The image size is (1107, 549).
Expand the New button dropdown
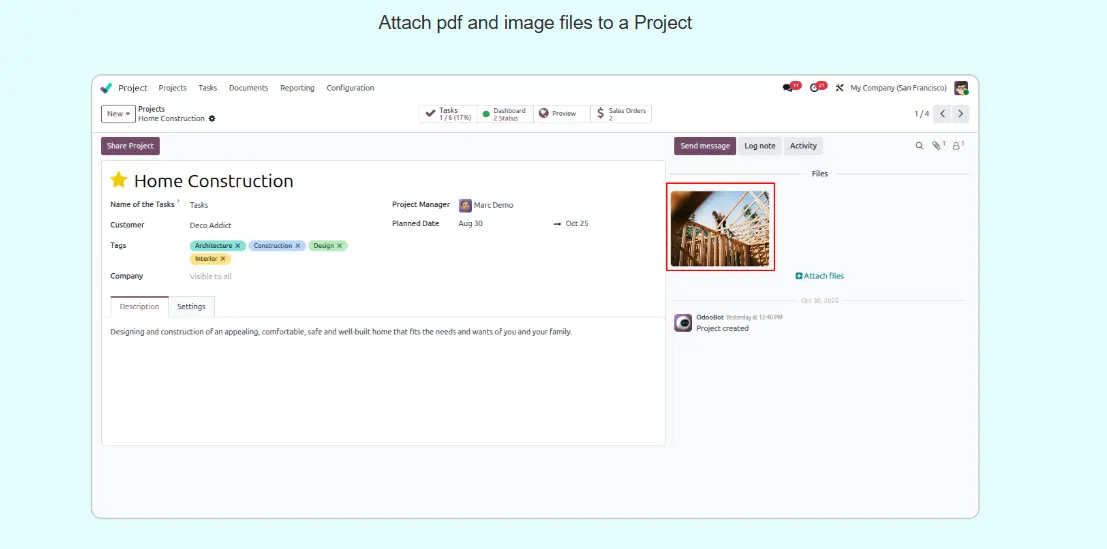pyautogui.click(x=118, y=114)
